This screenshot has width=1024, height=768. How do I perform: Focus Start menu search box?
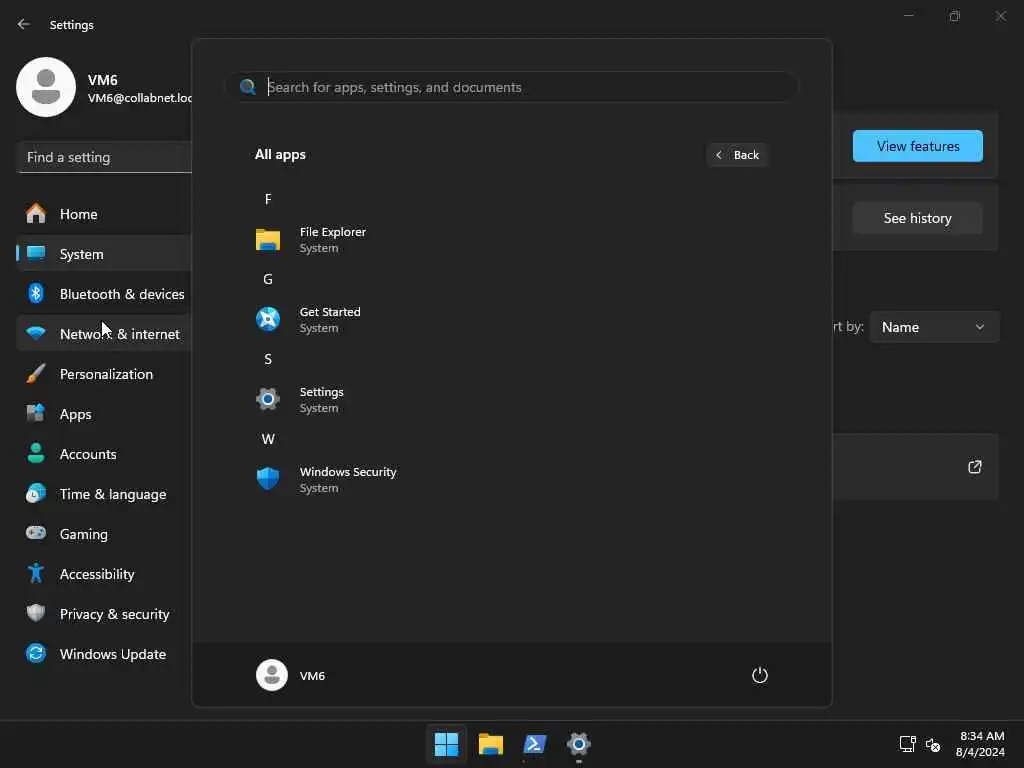[512, 87]
